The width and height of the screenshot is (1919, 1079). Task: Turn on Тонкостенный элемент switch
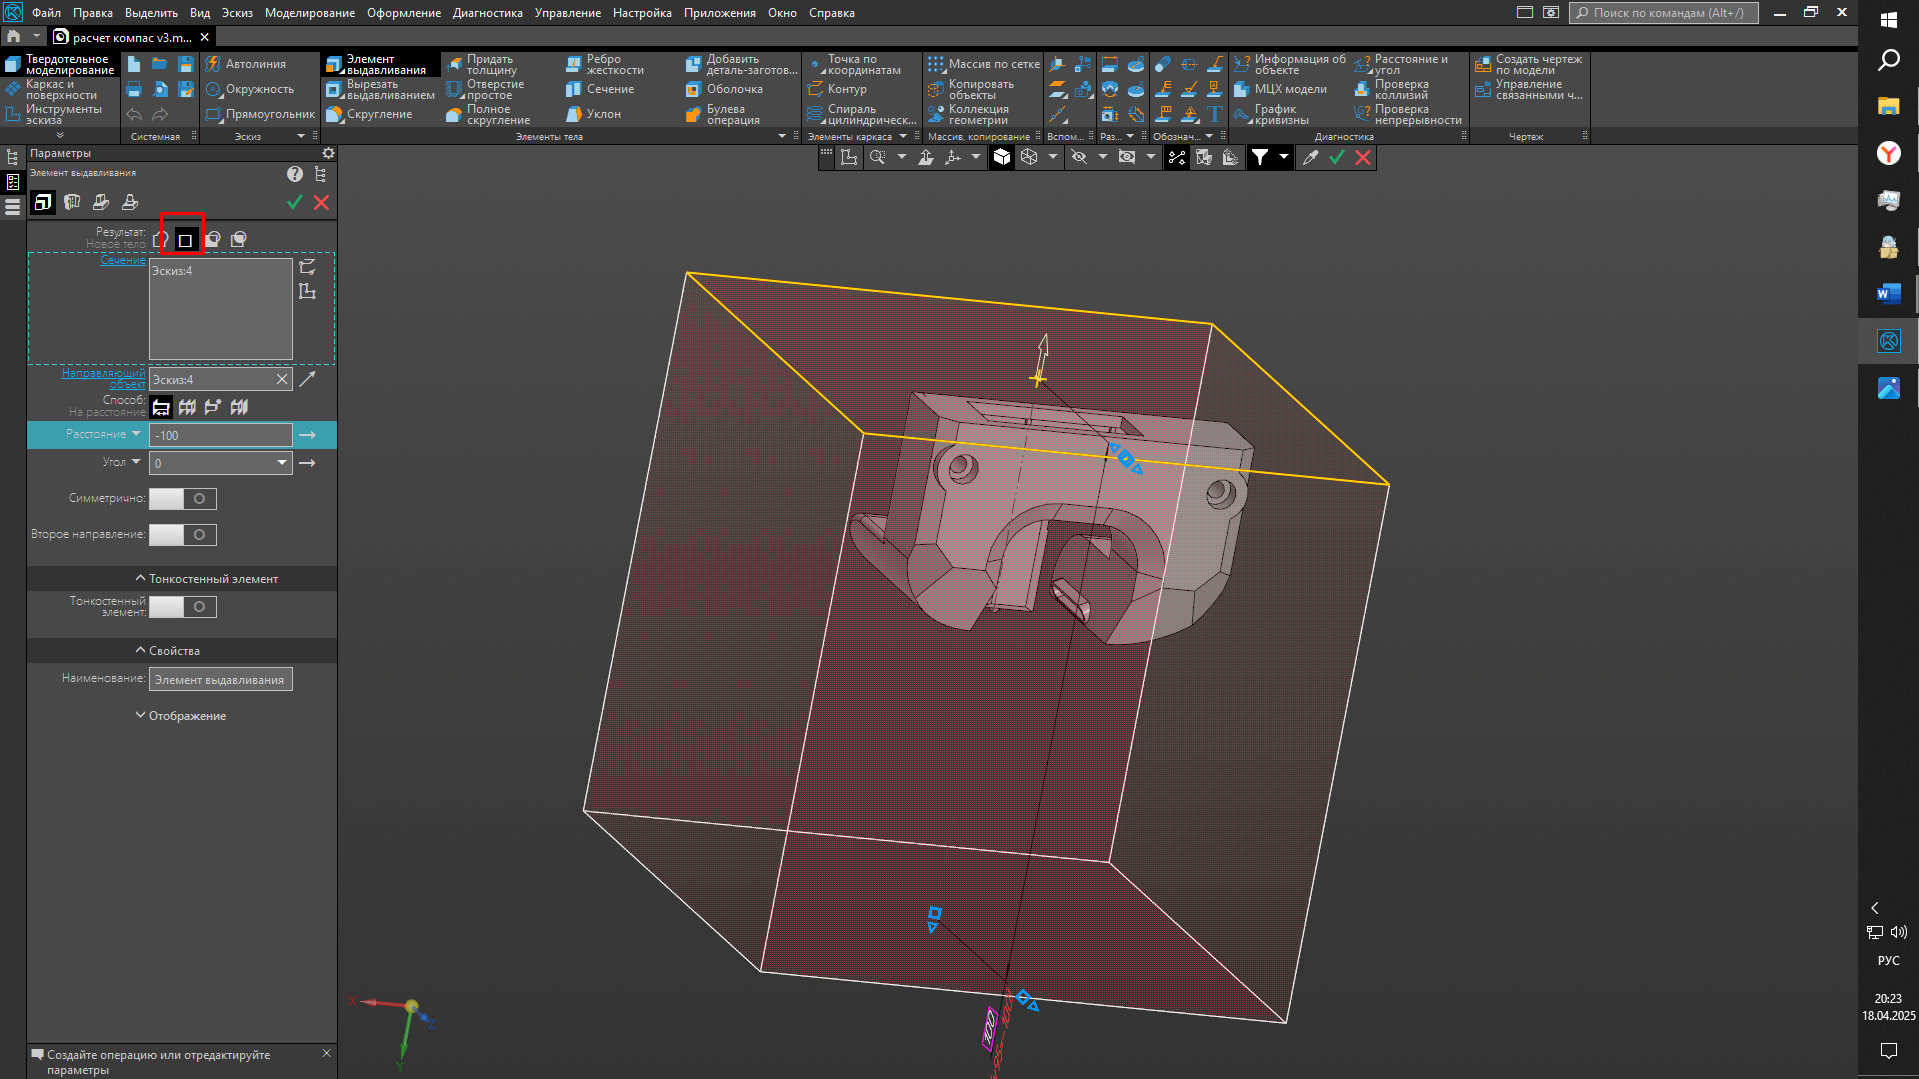tap(183, 607)
